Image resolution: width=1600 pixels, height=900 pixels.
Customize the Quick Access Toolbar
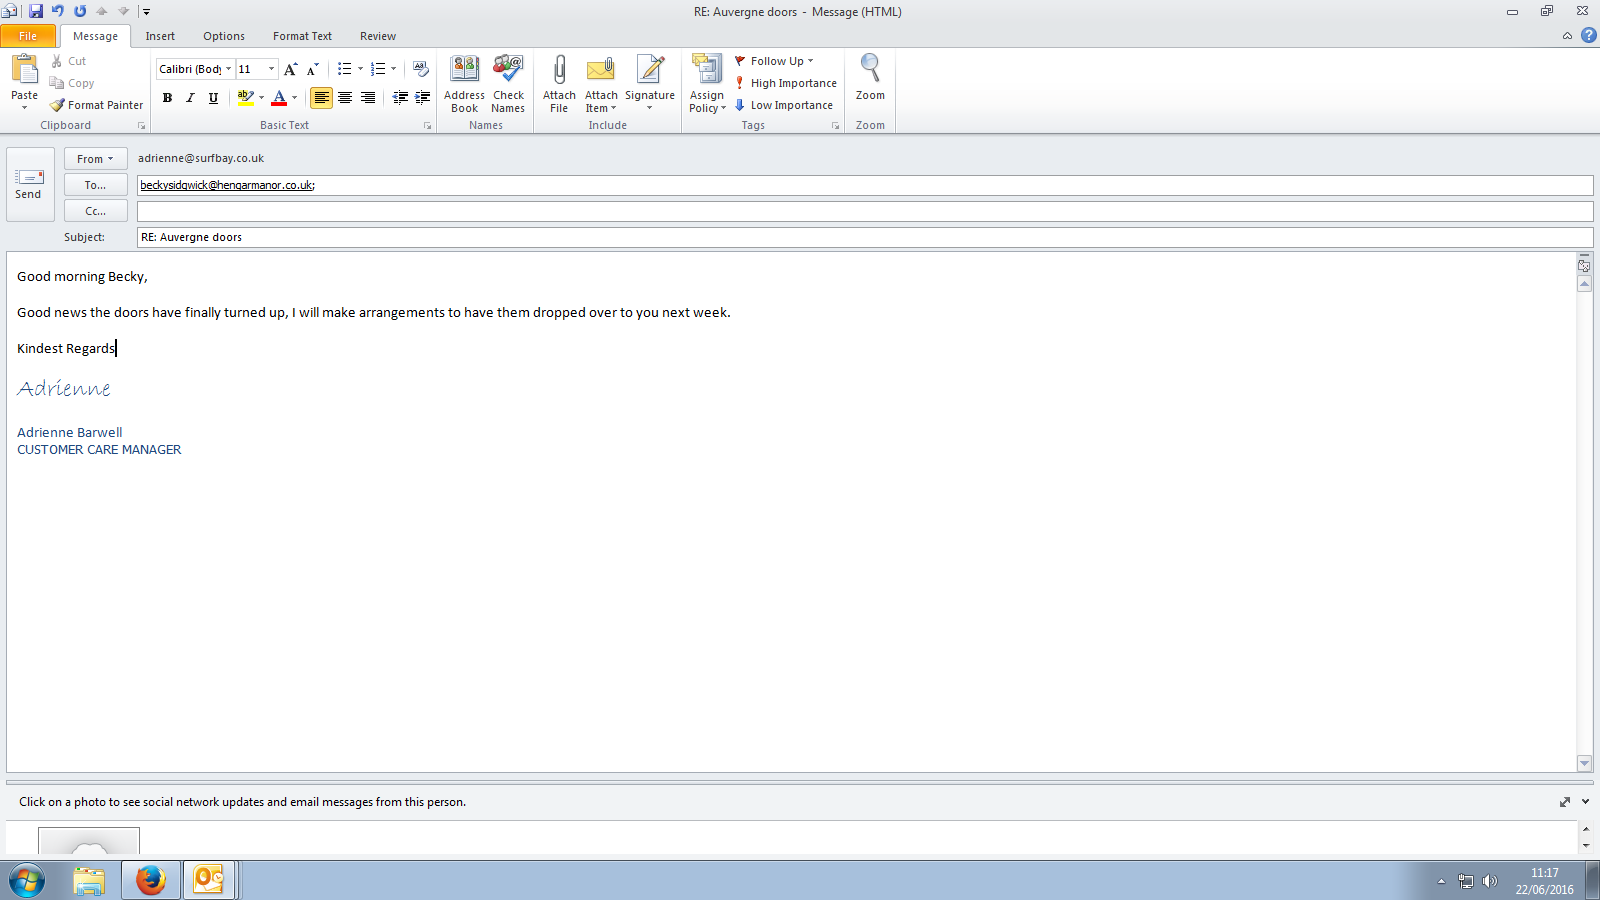click(146, 12)
